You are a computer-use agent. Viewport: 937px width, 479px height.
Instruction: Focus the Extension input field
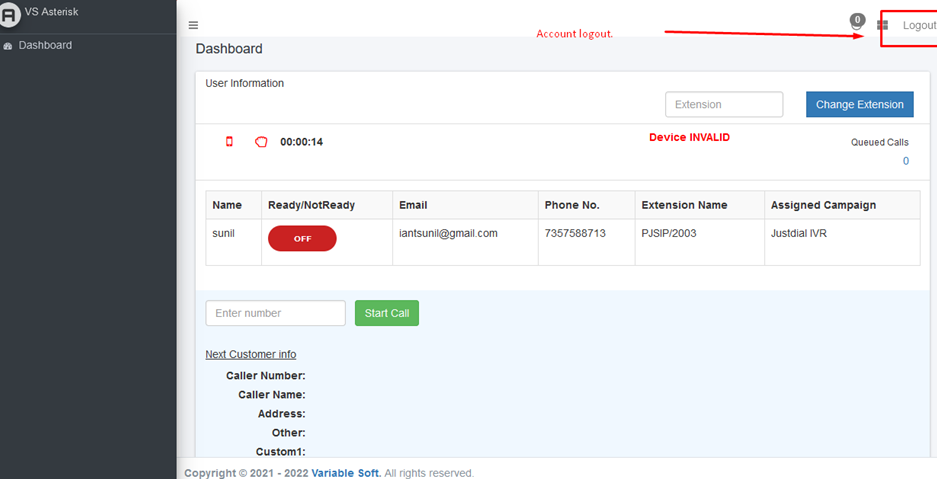point(724,104)
